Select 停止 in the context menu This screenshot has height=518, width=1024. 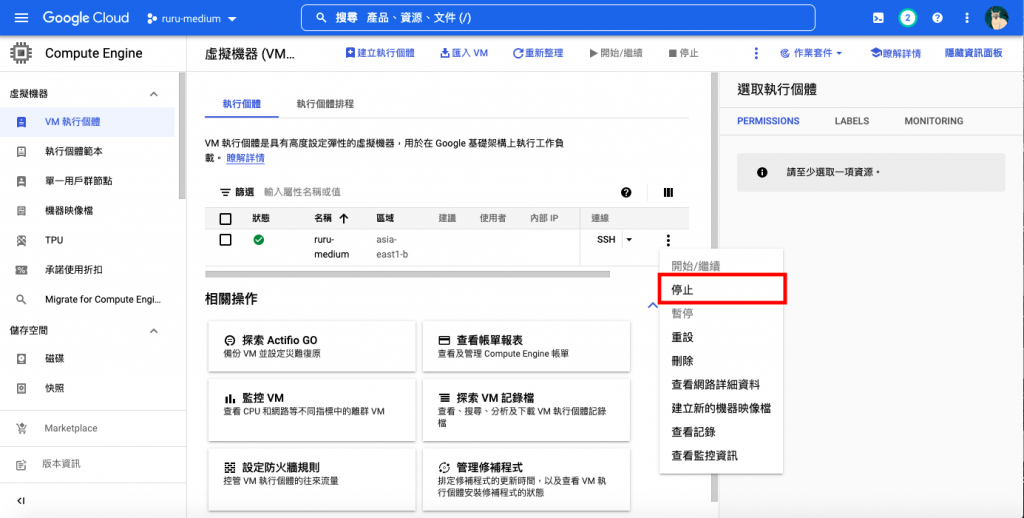click(x=721, y=289)
